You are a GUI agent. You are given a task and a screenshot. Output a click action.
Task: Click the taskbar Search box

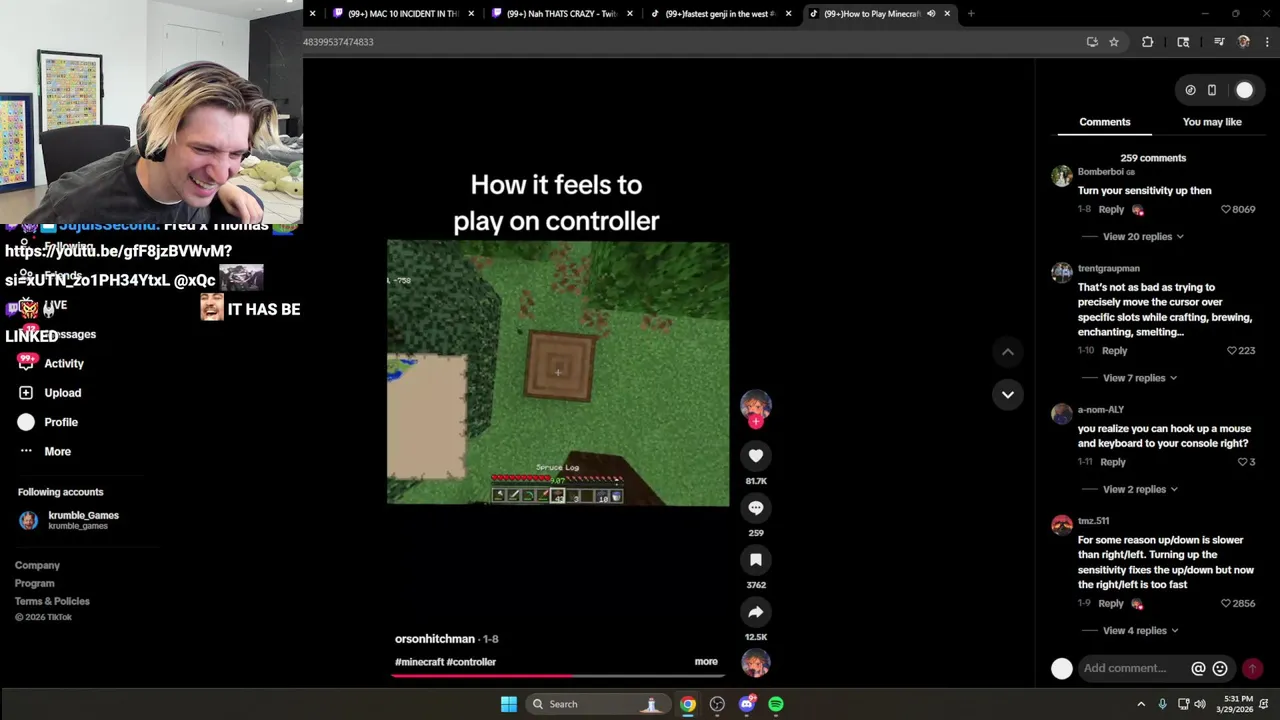coord(599,704)
